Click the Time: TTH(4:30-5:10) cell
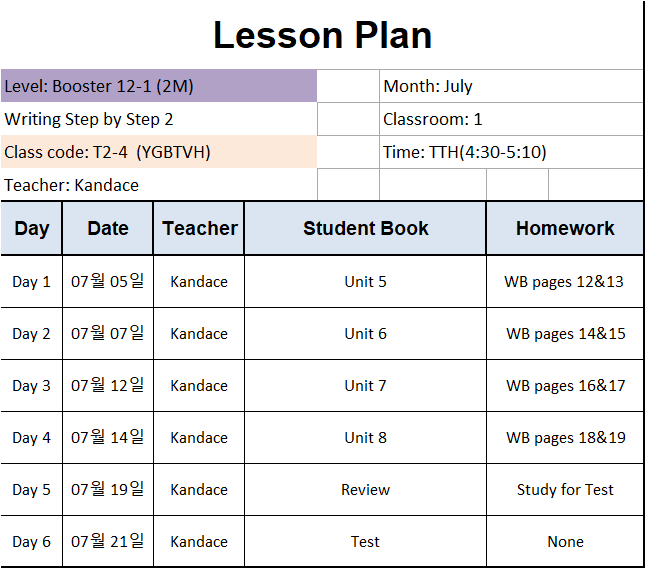This screenshot has width=645, height=568. point(511,152)
